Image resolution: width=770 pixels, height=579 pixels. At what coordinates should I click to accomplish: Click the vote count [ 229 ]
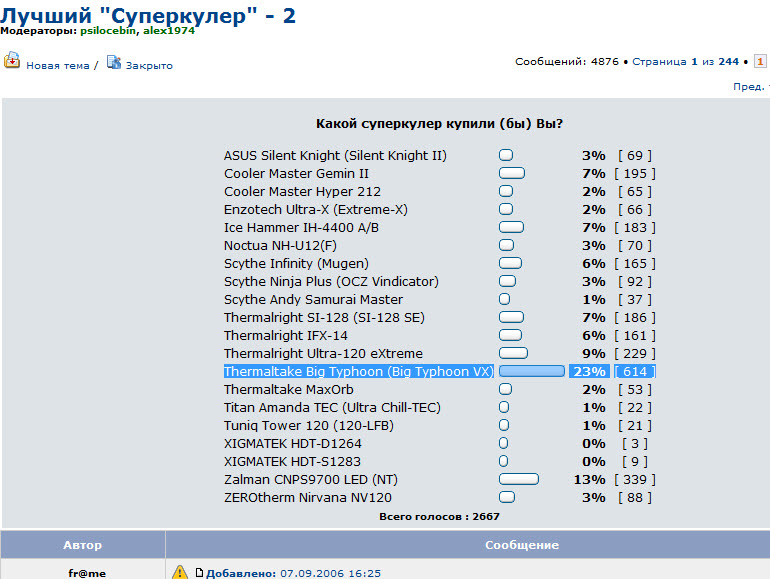point(635,354)
